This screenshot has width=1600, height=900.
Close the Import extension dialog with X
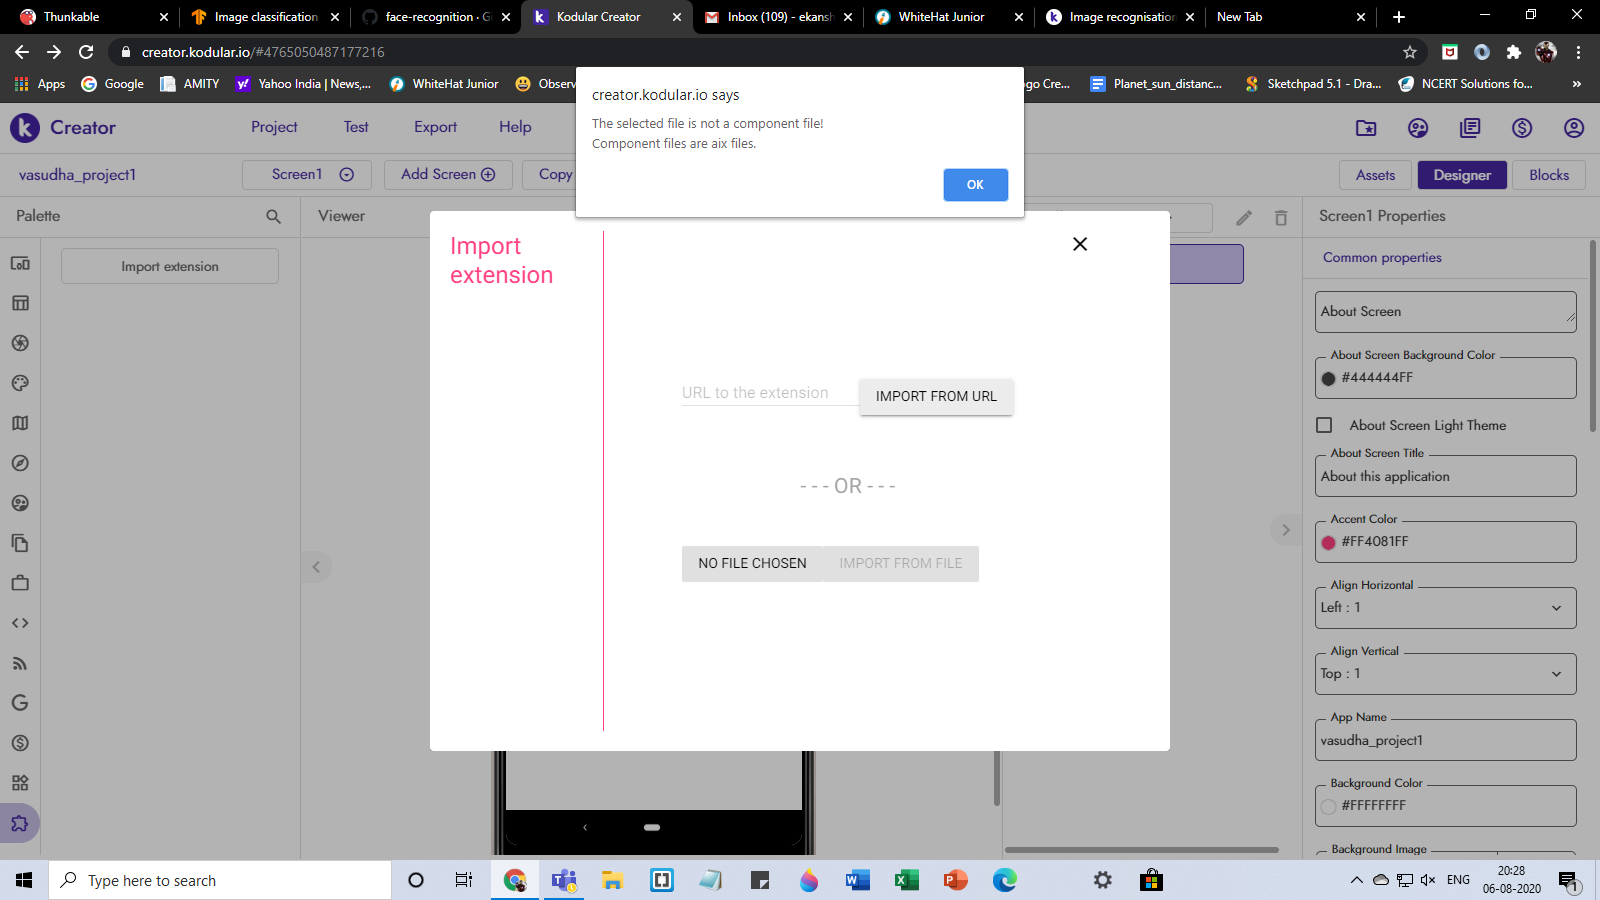tap(1080, 244)
